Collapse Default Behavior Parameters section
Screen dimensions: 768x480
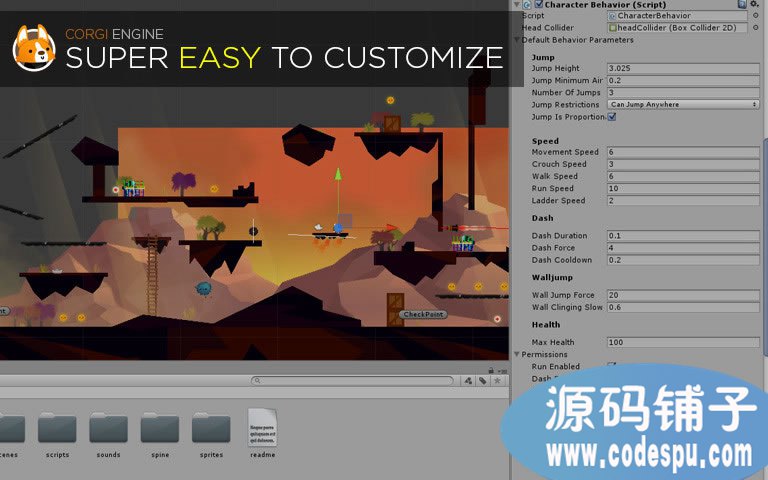pyautogui.click(x=517, y=40)
